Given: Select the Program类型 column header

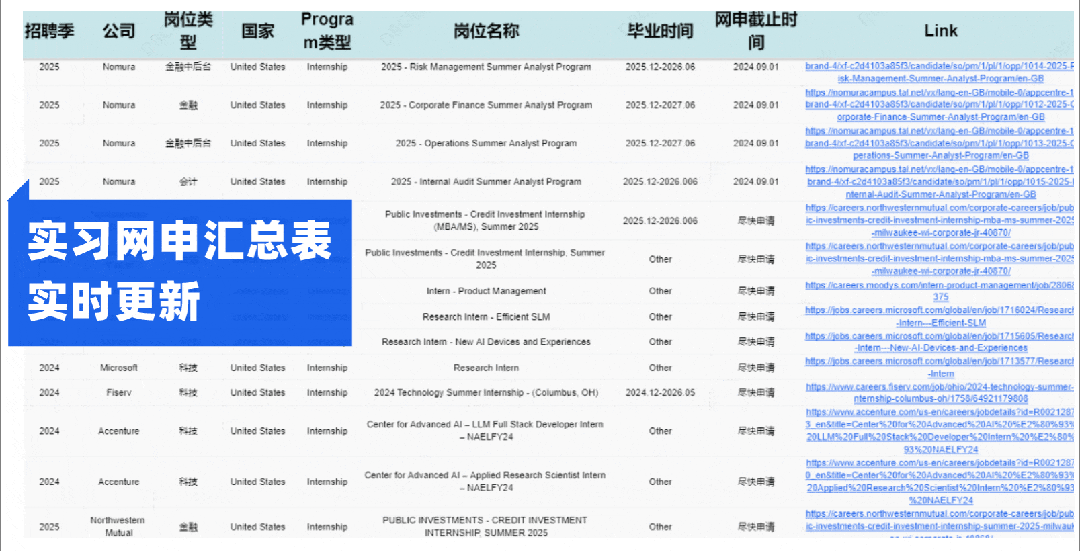Looking at the screenshot, I should (x=327, y=31).
